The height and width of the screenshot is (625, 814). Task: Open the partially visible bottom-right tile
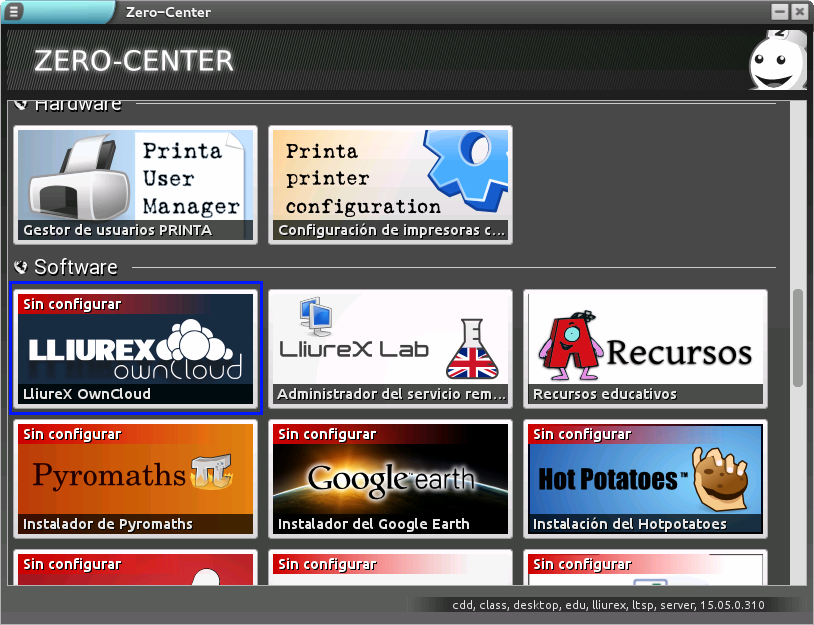(x=645, y=568)
